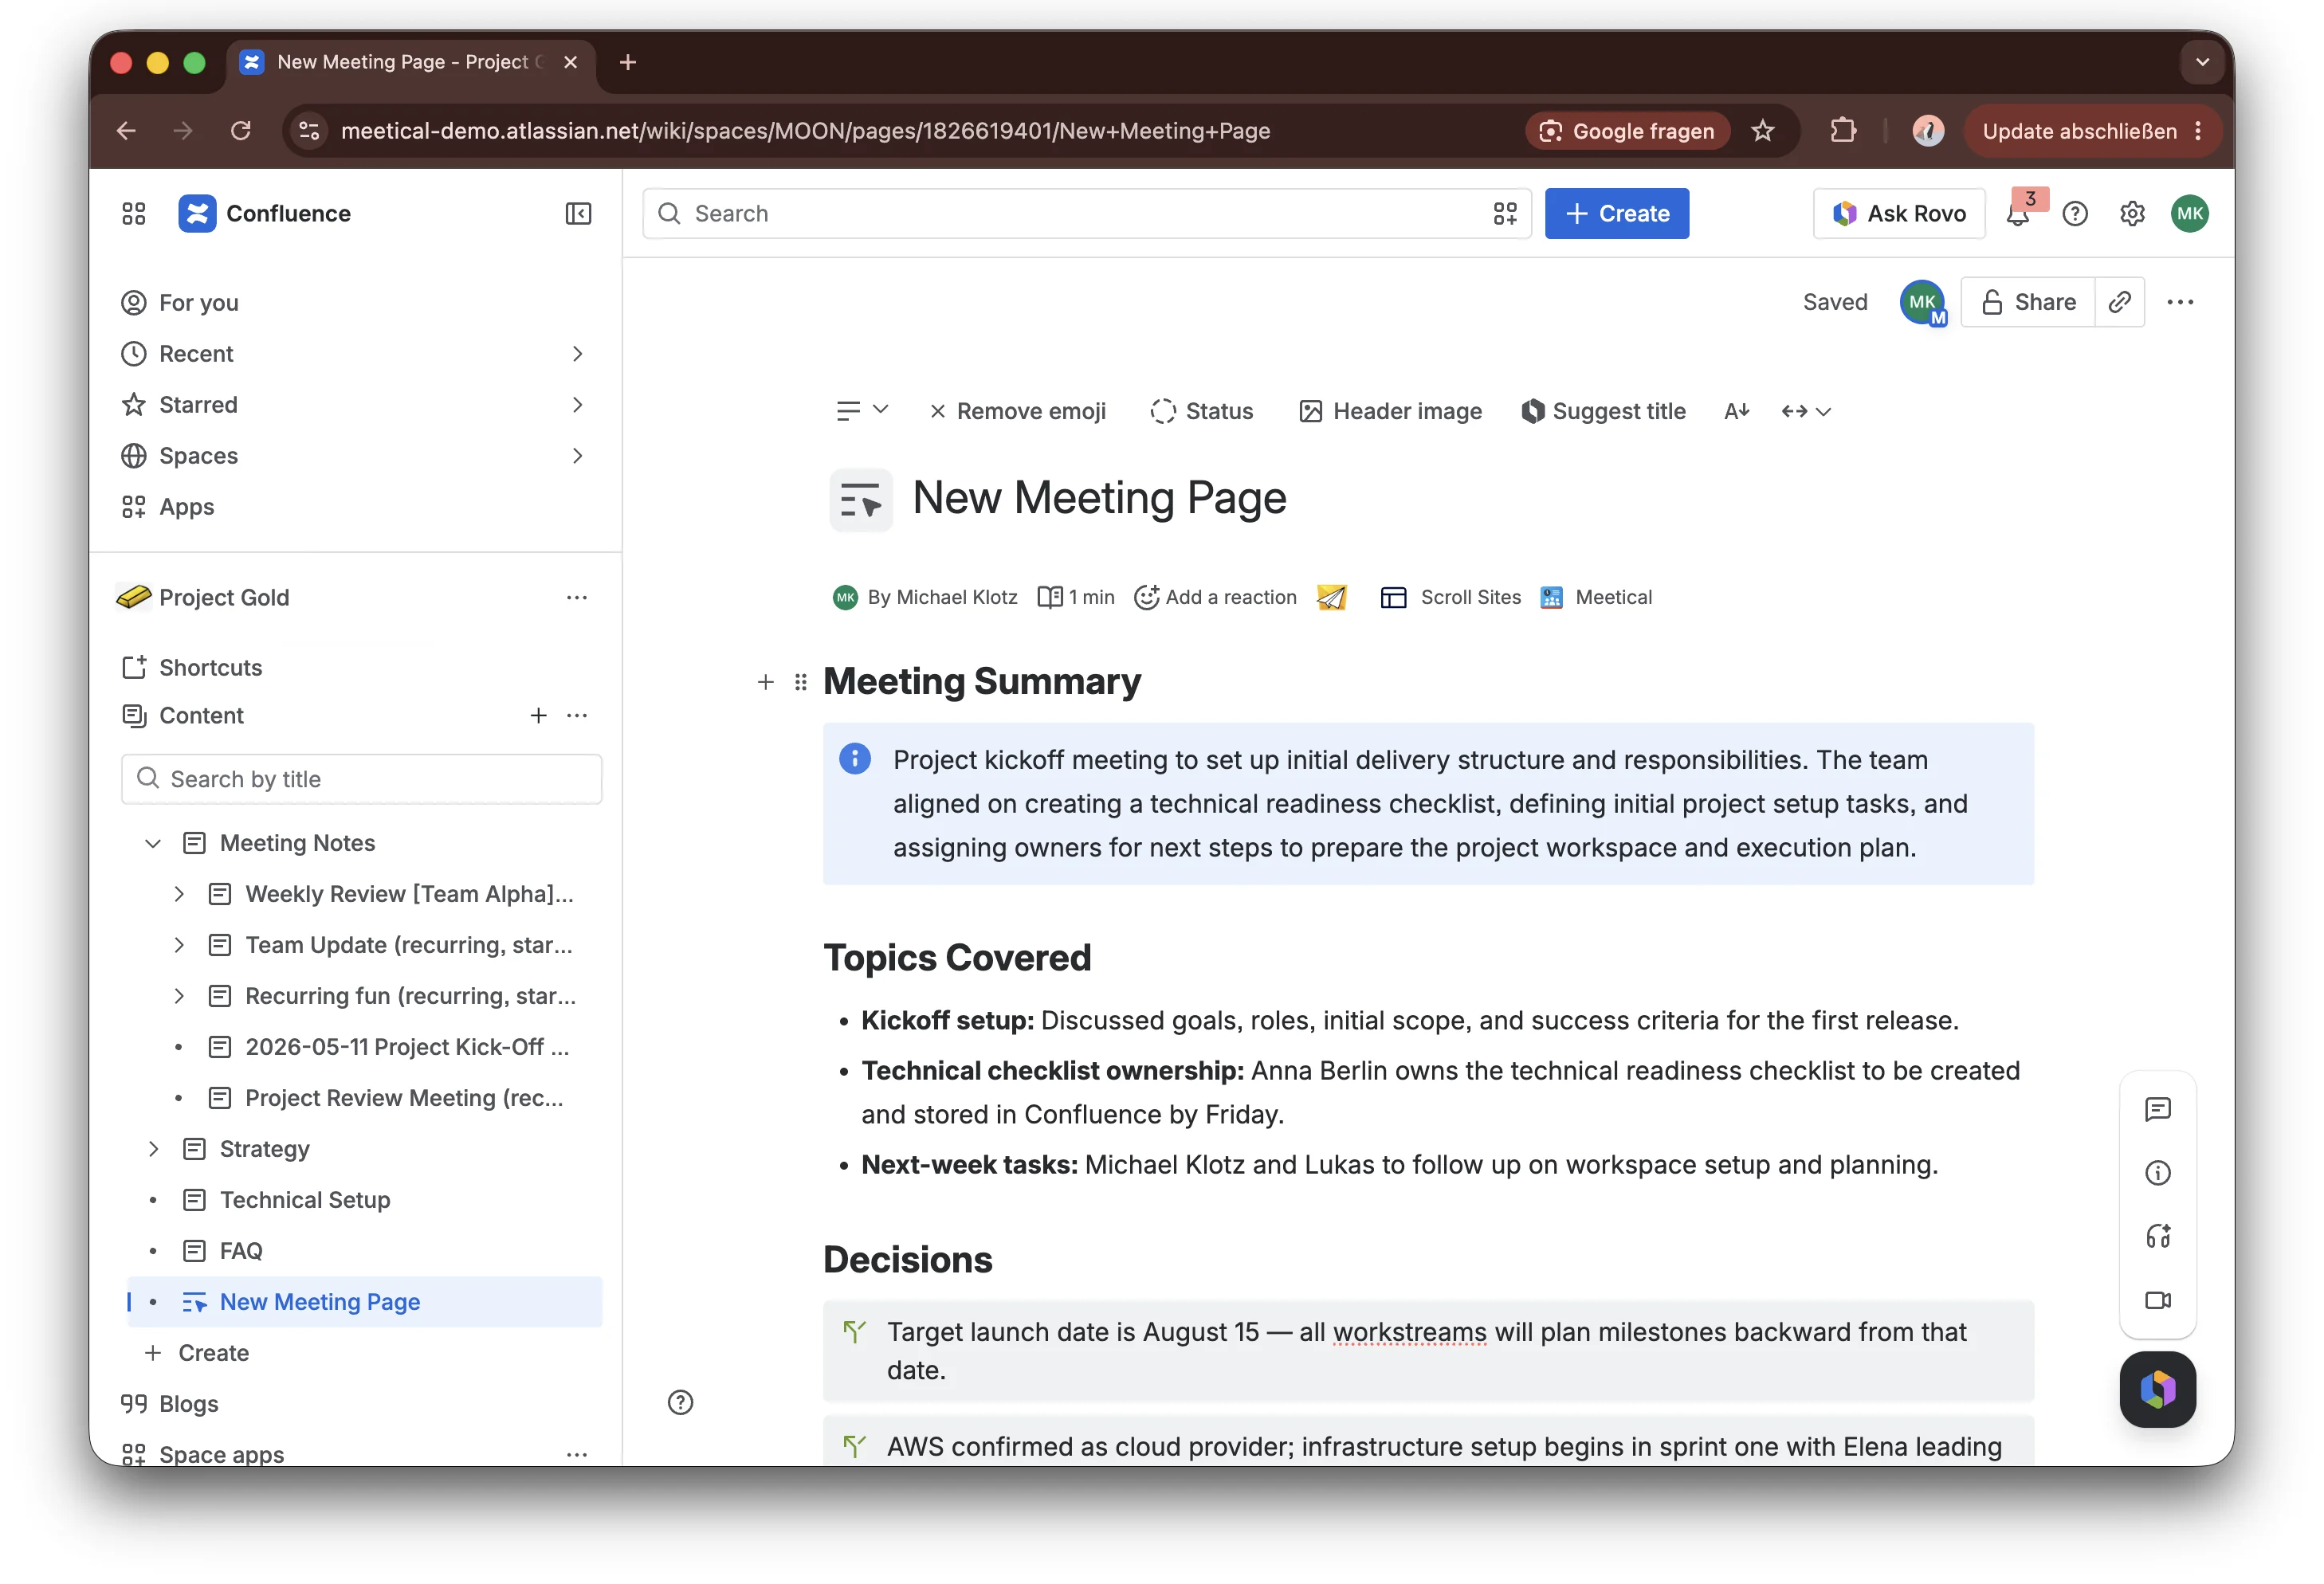The image size is (2324, 1584).
Task: Open the page width dropdown
Action: coord(1806,411)
